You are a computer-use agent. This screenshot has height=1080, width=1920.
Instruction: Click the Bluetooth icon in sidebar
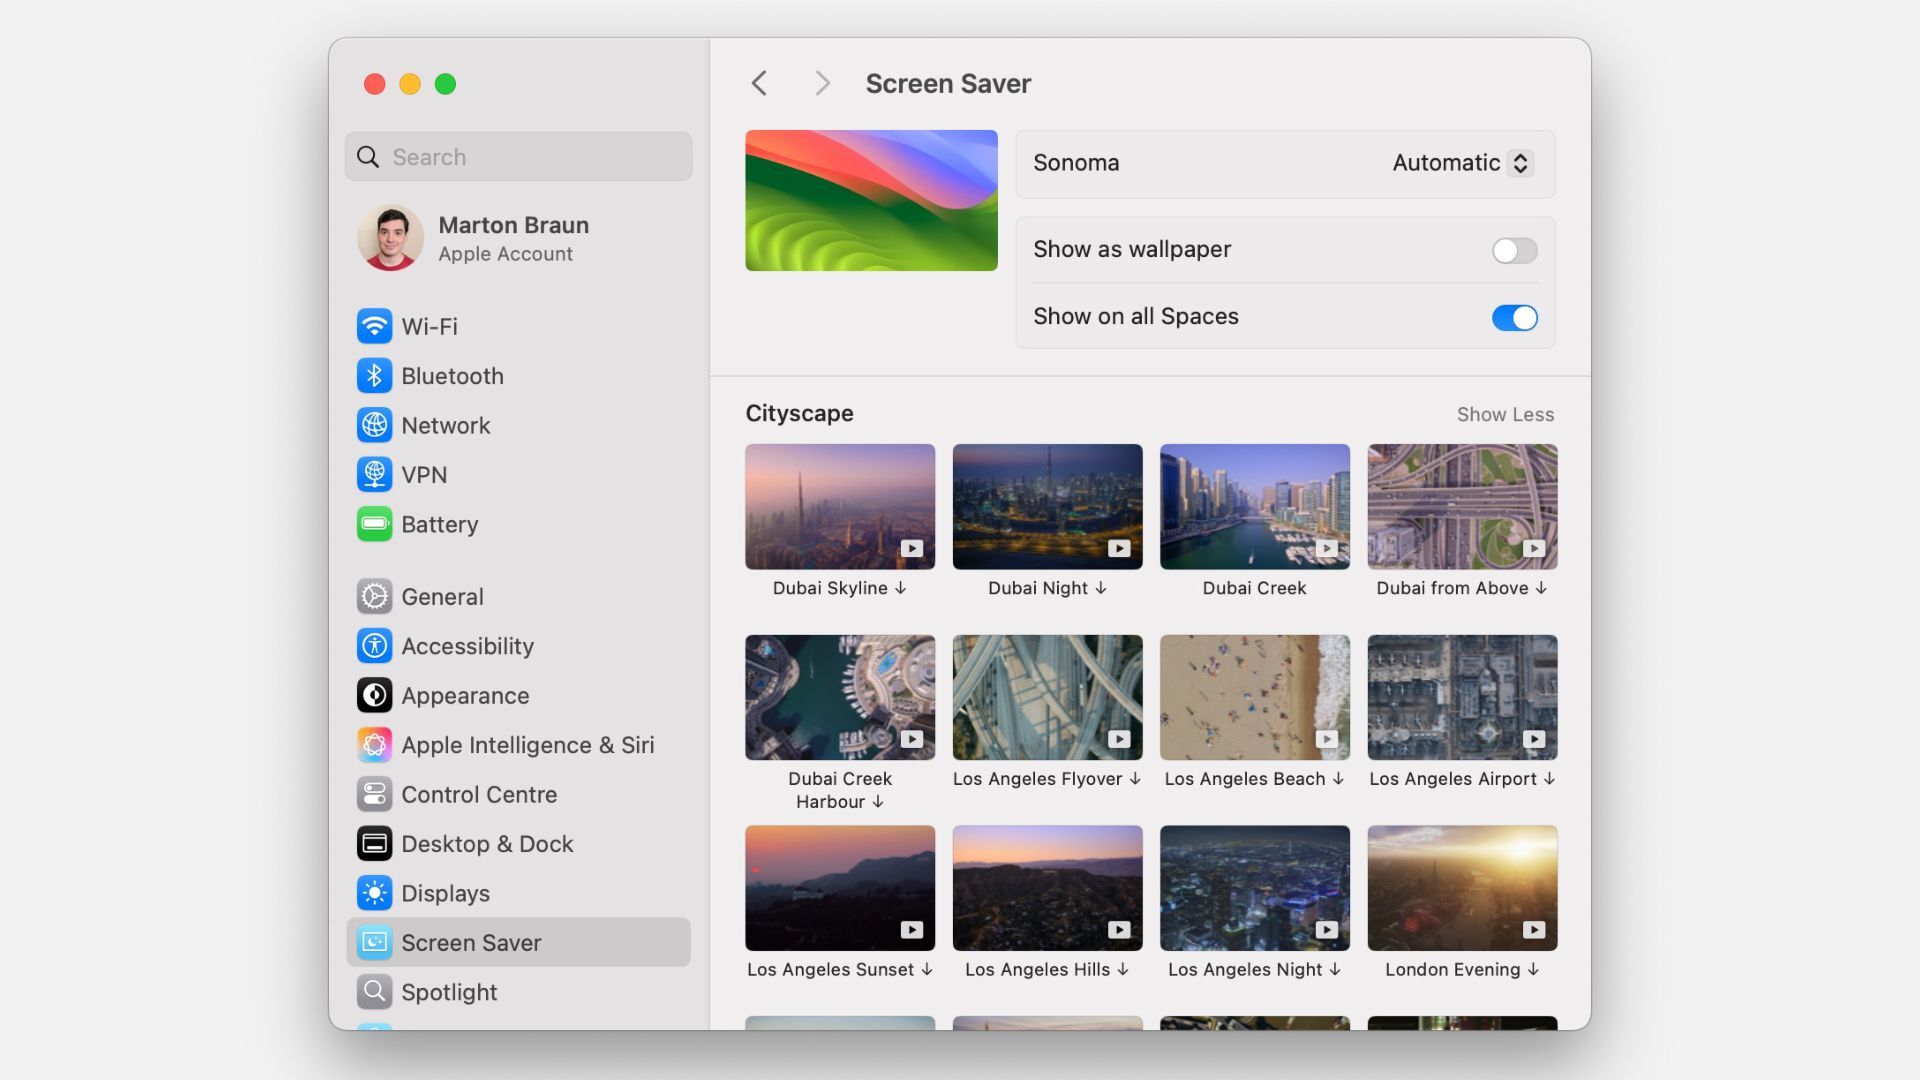[374, 376]
